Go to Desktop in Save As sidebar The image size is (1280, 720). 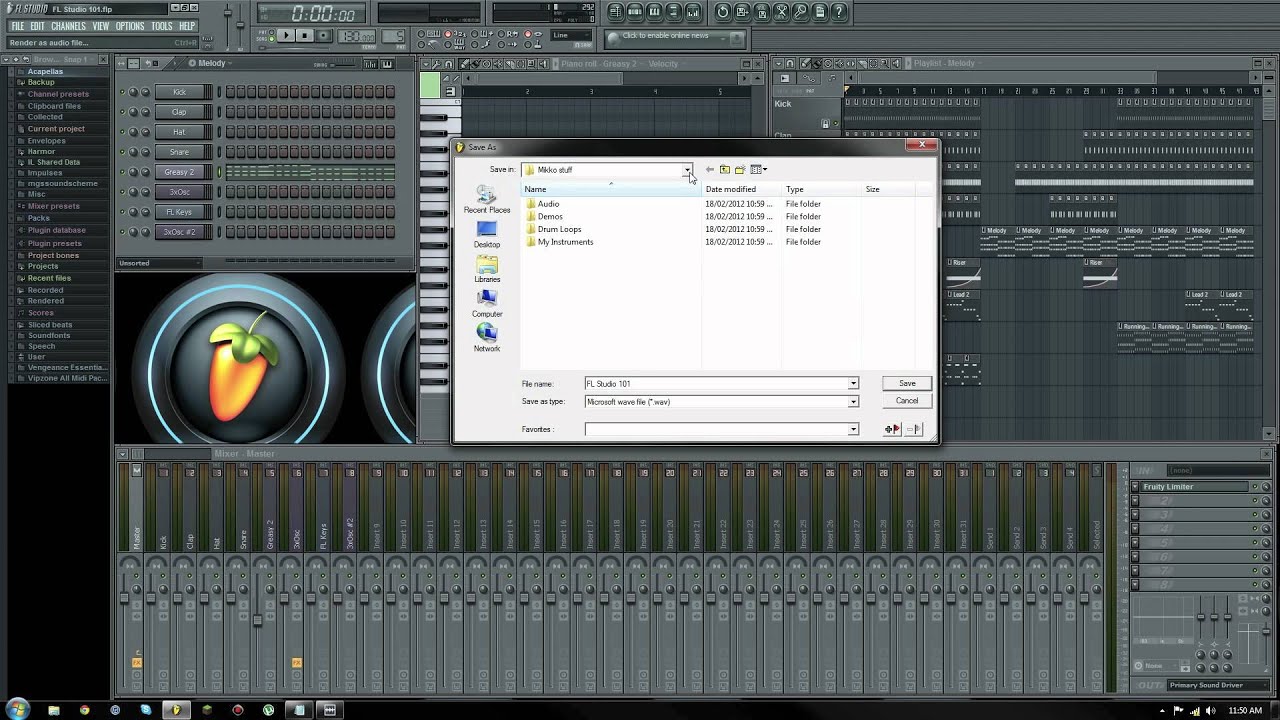pos(487,235)
